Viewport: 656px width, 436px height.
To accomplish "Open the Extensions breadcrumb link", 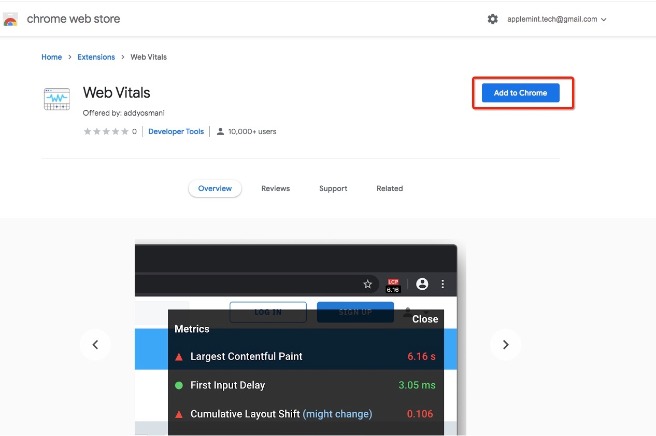I will click(x=96, y=57).
